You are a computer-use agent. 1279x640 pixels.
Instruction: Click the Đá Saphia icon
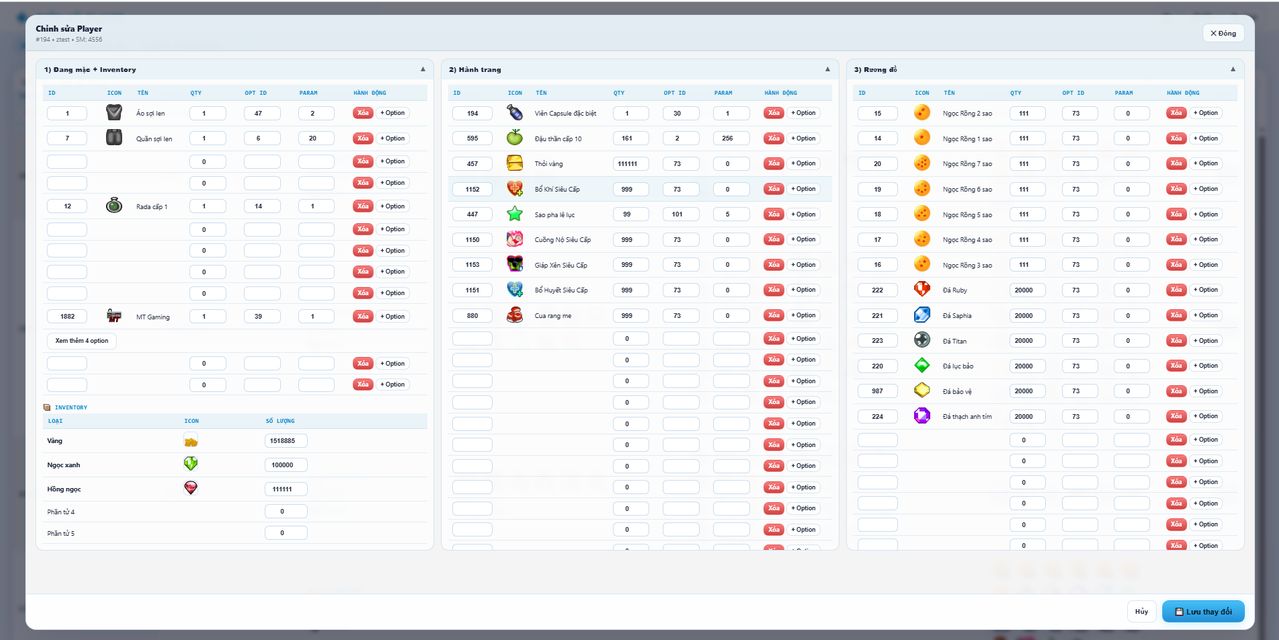[x=922, y=315]
